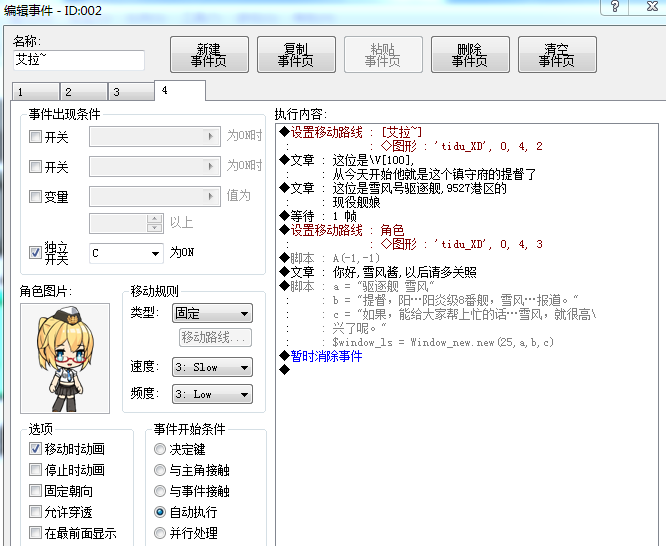
Task: Select the command line 设置移动路线 : 角色
Action: [342, 230]
